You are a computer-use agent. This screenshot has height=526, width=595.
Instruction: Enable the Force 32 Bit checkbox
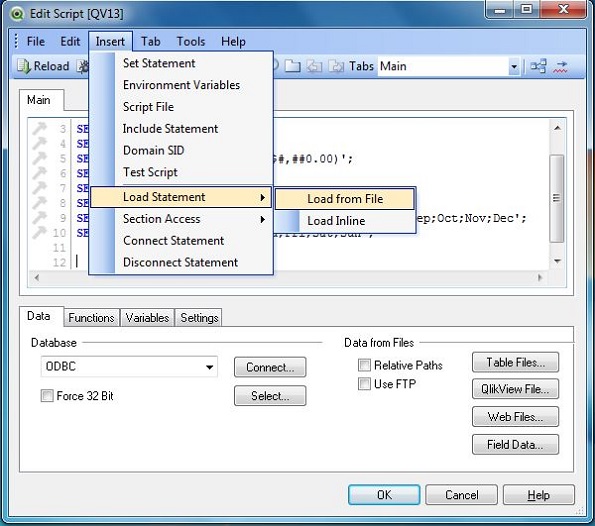47,396
